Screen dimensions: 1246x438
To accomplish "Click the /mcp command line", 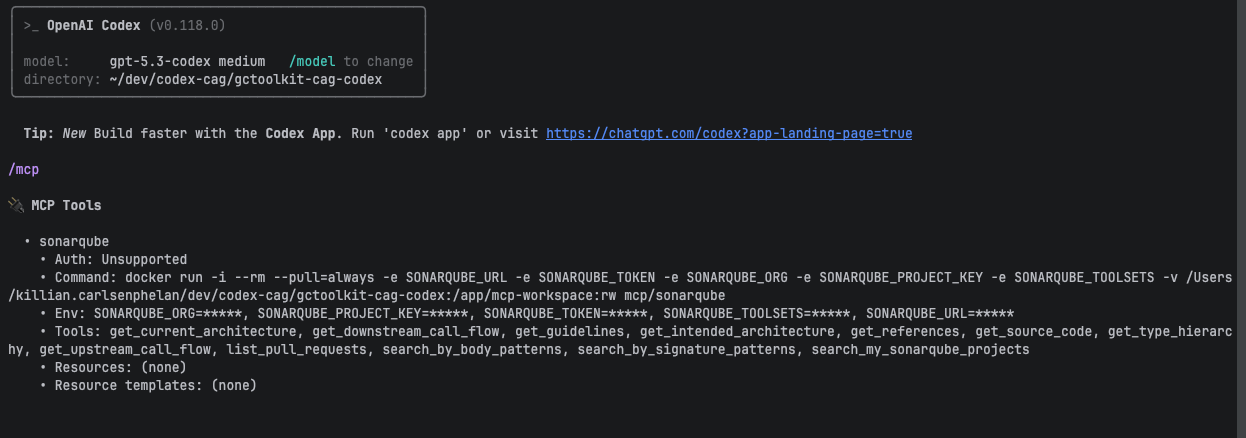I will (x=23, y=169).
